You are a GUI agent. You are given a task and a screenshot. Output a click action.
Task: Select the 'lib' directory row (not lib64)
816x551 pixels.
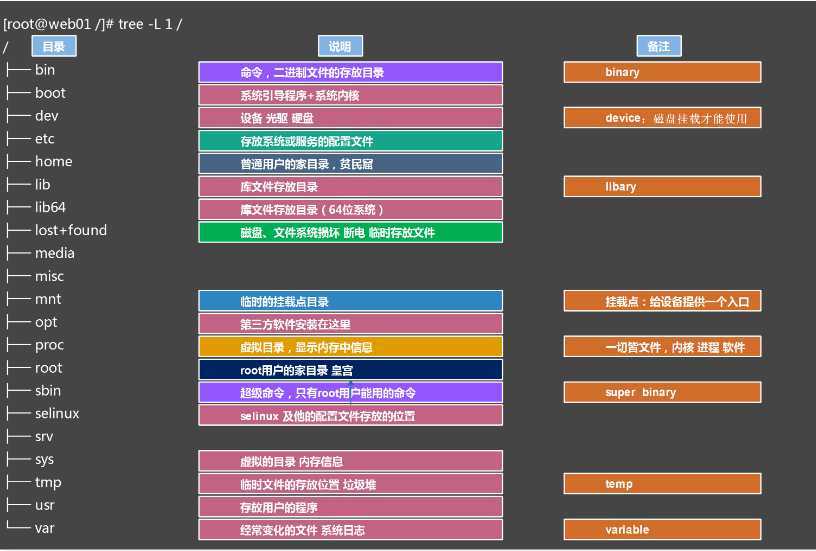[29, 184]
